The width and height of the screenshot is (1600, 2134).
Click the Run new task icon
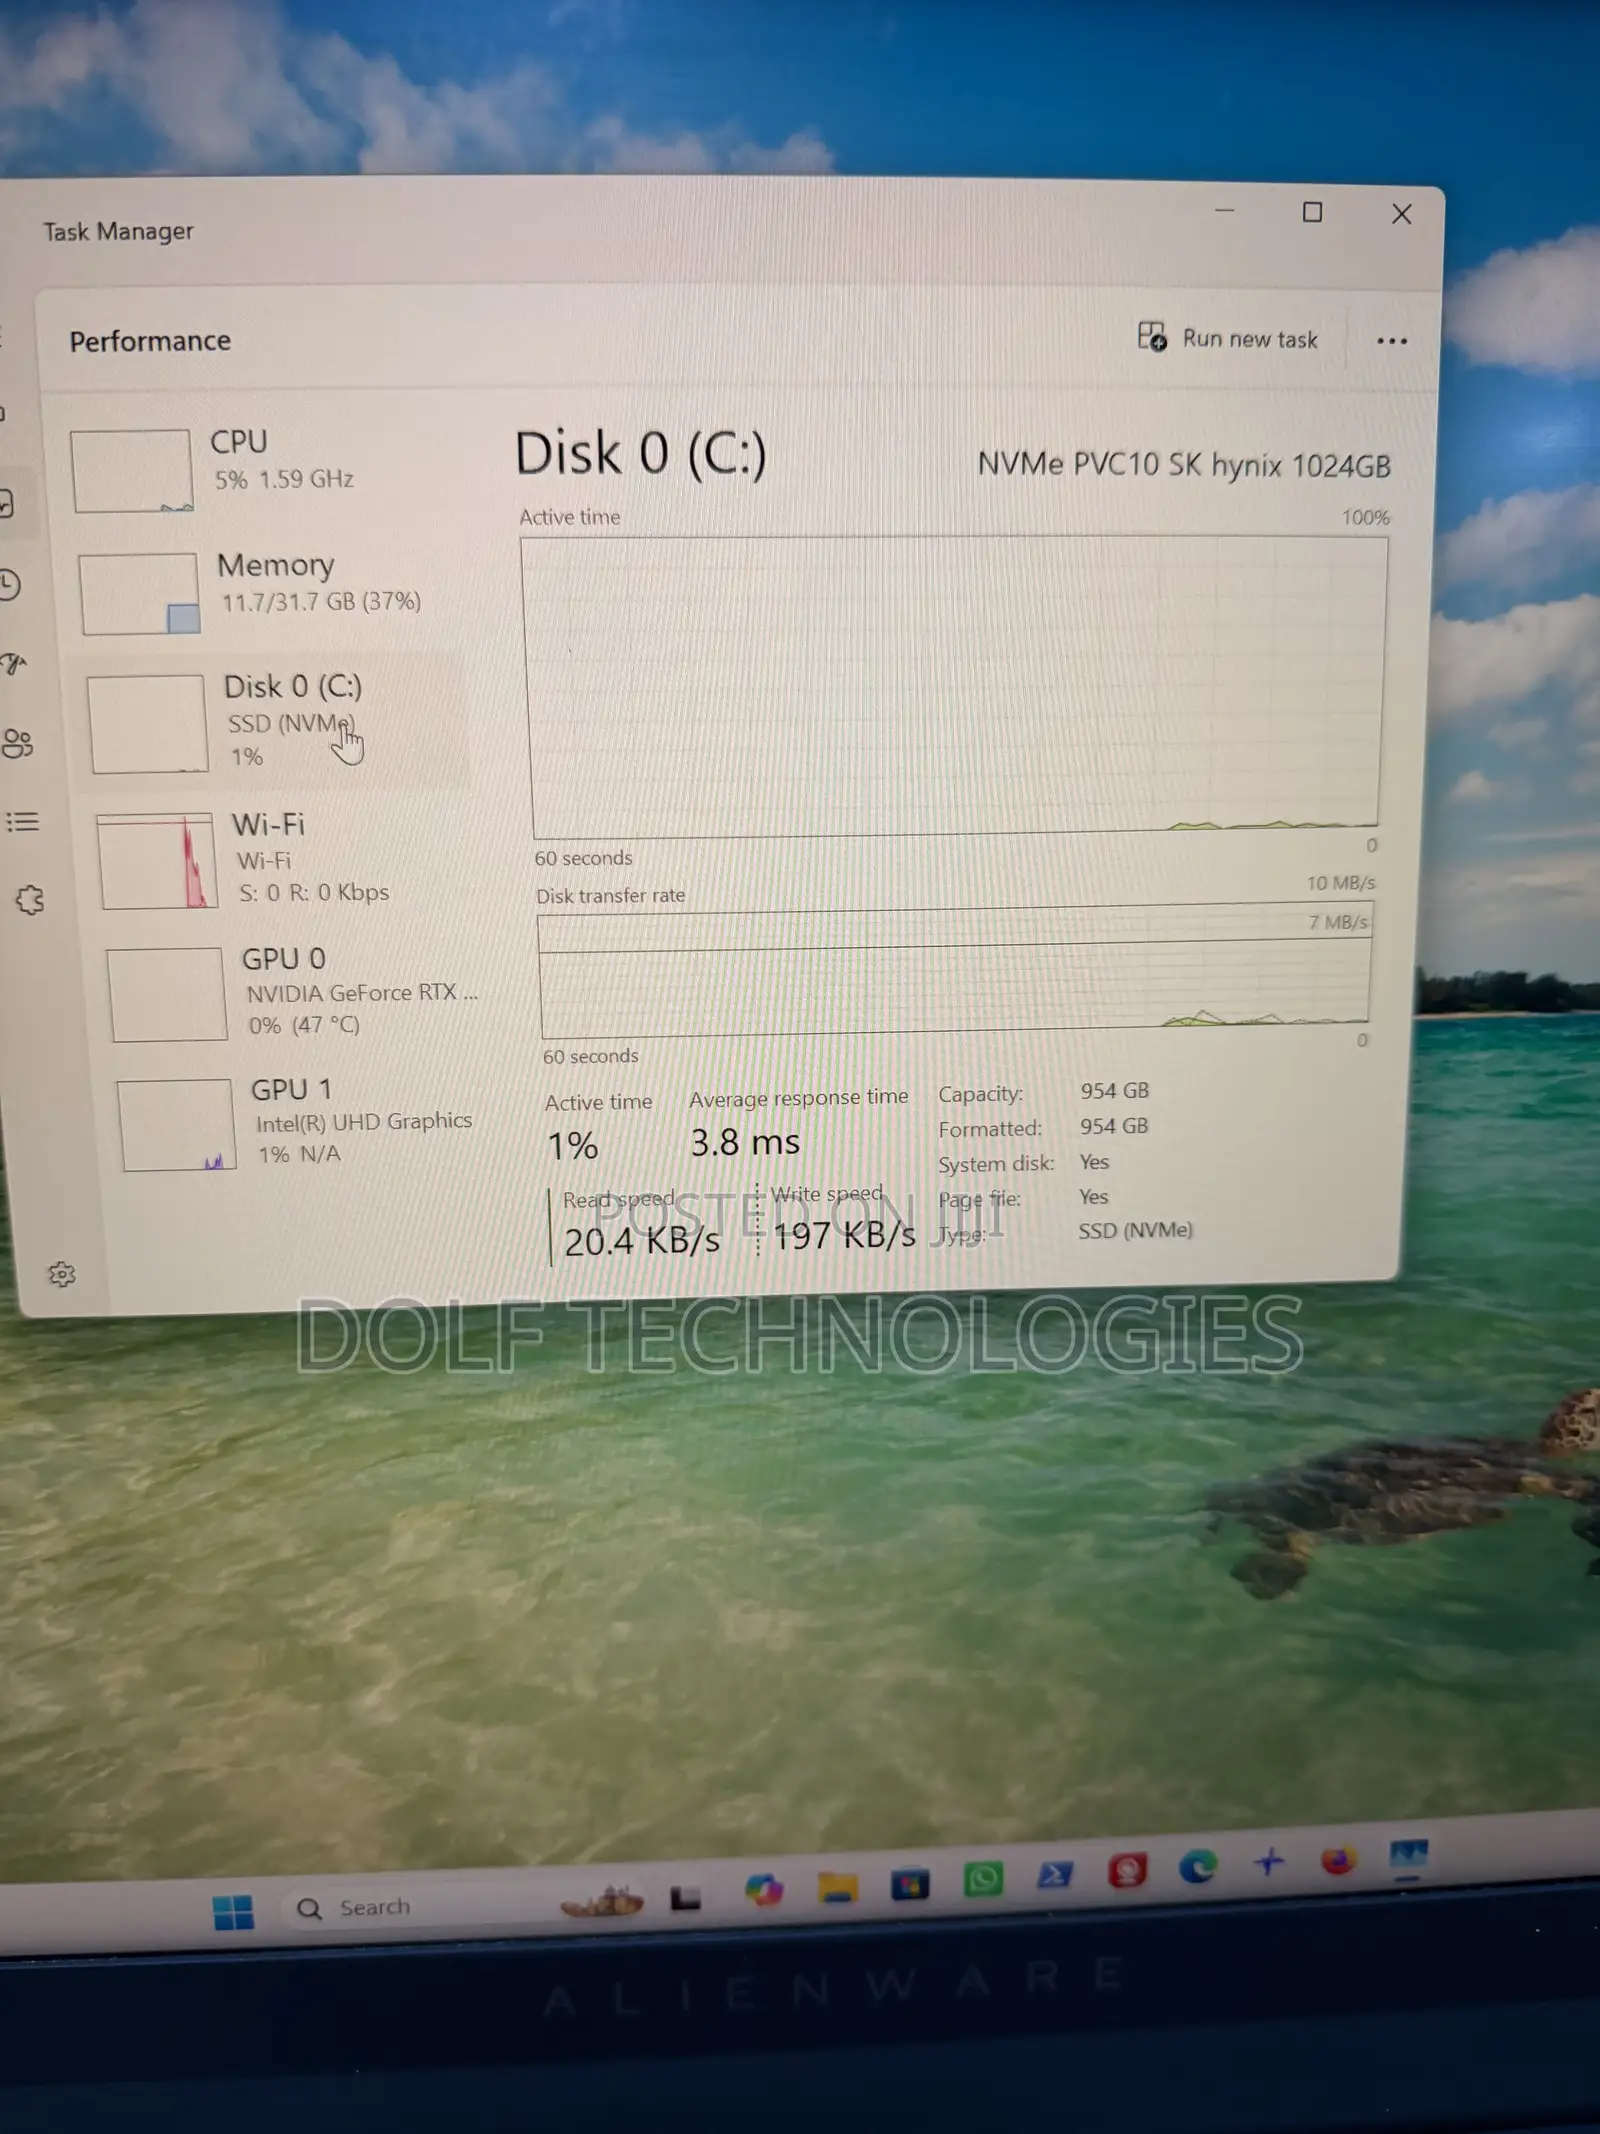[x=1152, y=337]
